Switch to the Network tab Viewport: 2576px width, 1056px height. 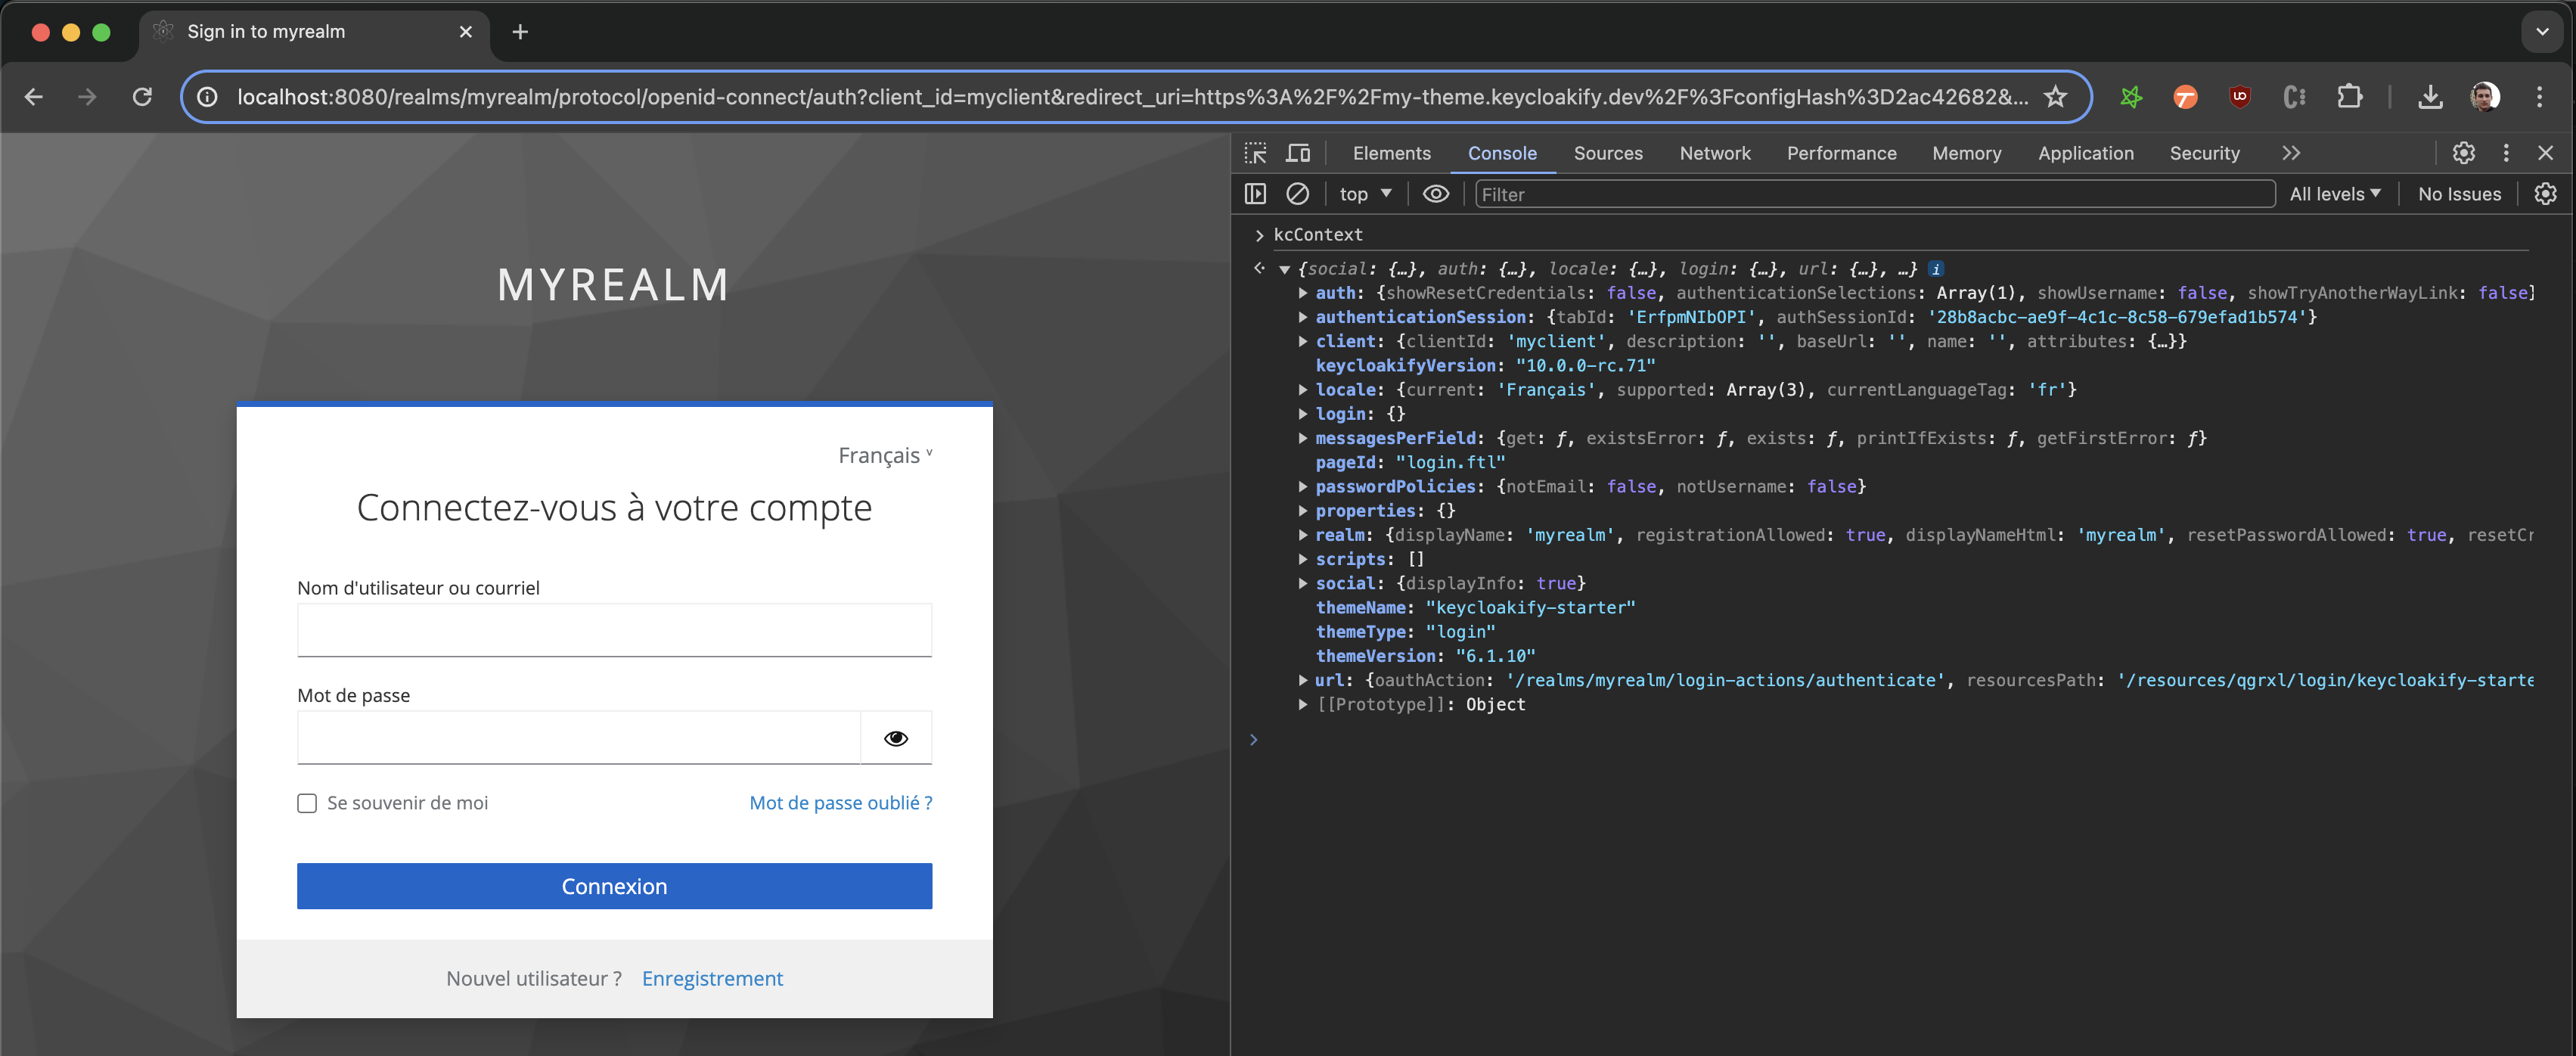tap(1714, 153)
